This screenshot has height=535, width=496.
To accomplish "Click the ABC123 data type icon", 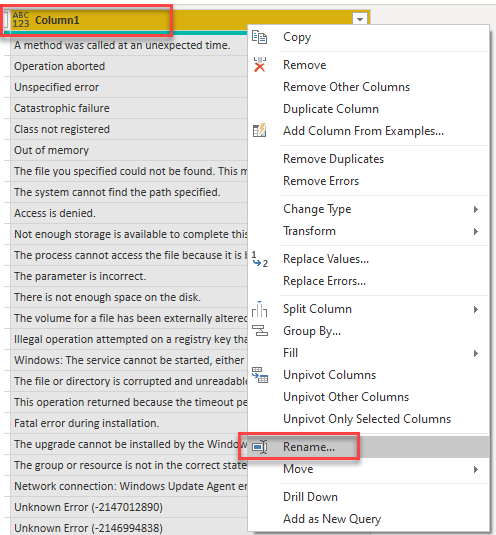I will tap(21, 20).
